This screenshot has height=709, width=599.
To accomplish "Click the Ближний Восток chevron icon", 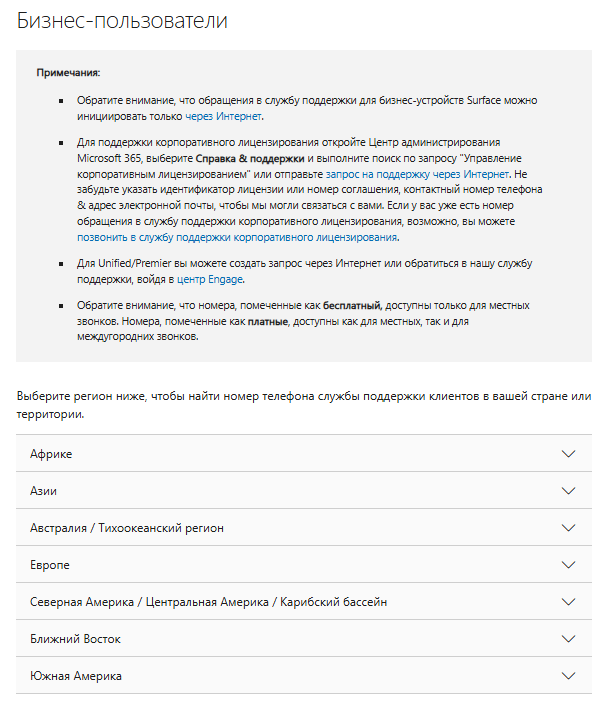I will pos(568,638).
